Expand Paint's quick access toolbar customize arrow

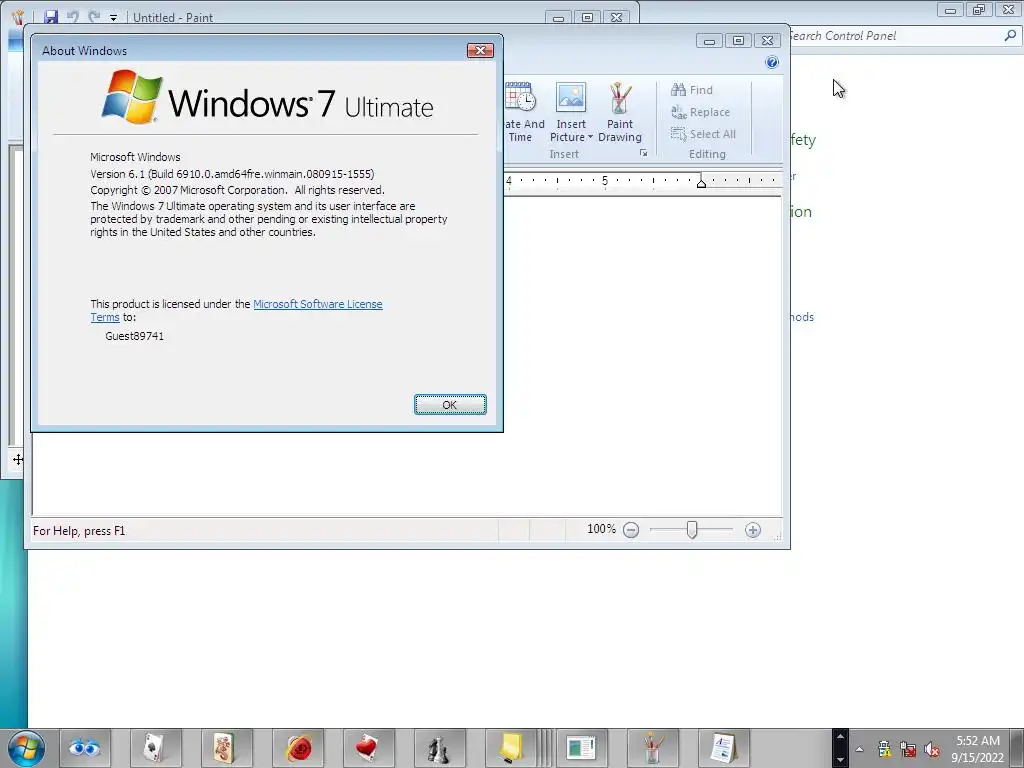click(x=113, y=18)
